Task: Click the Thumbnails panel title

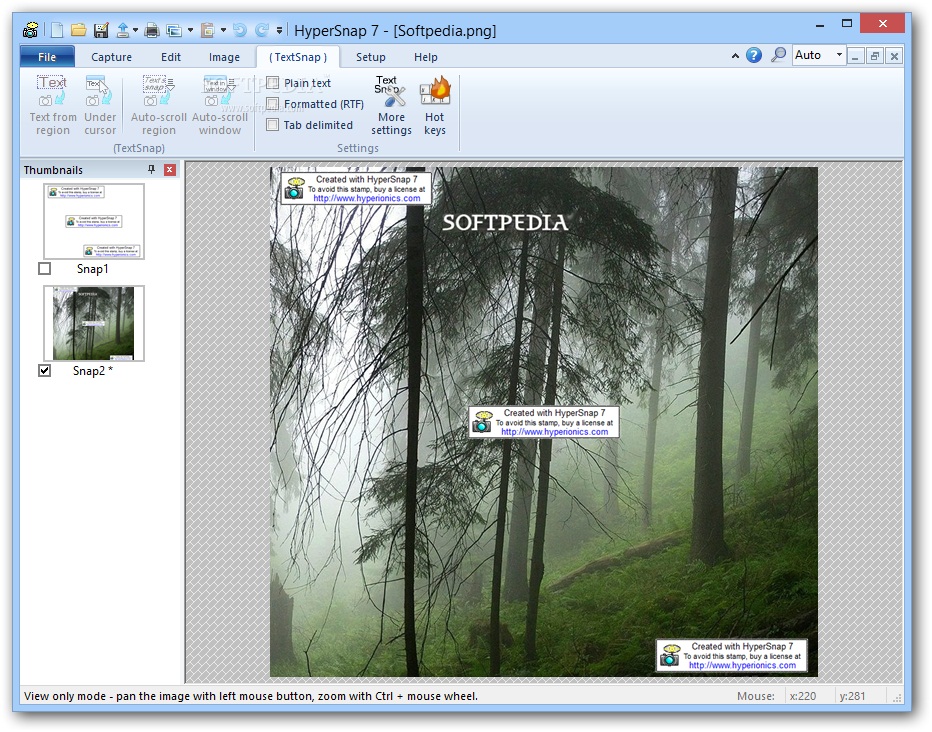Action: (x=53, y=170)
